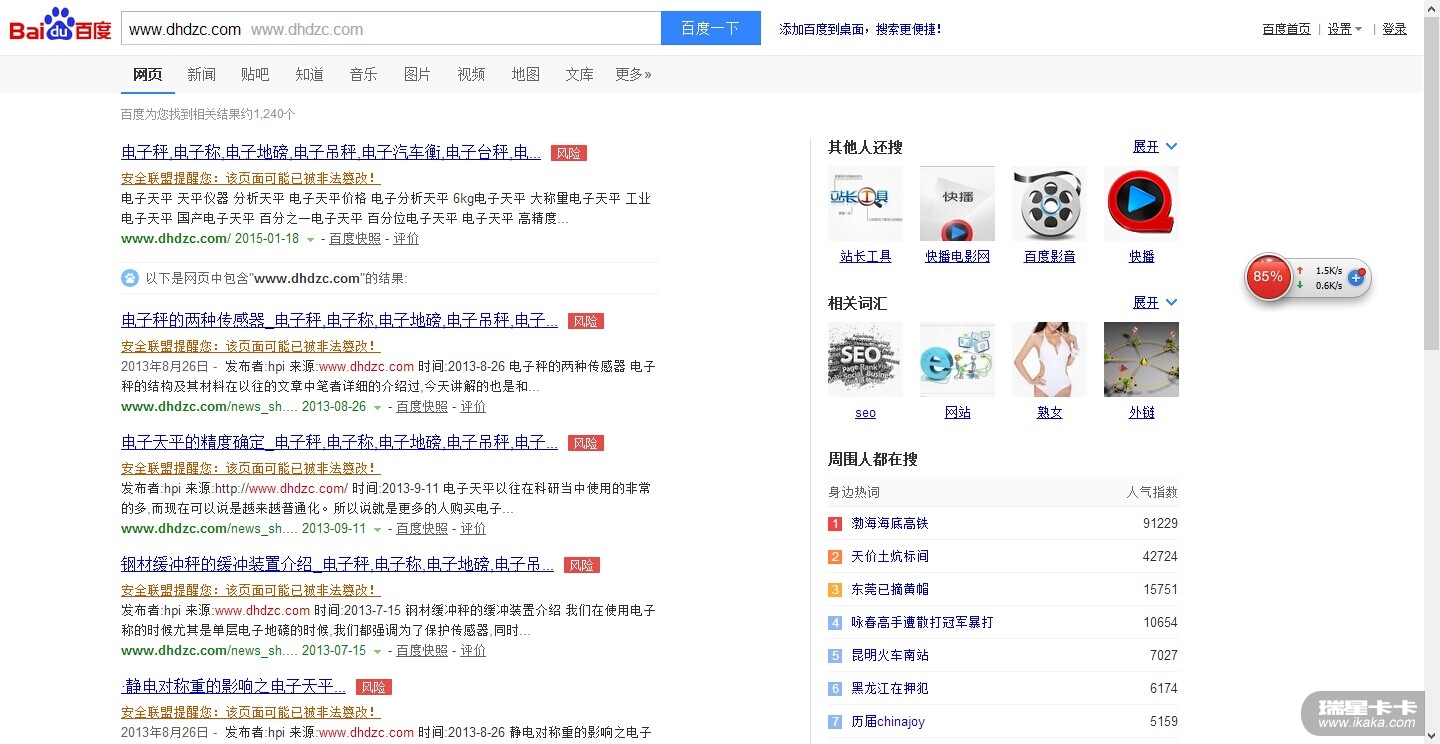Switch to the 视频 tab

pyautogui.click(x=471, y=74)
